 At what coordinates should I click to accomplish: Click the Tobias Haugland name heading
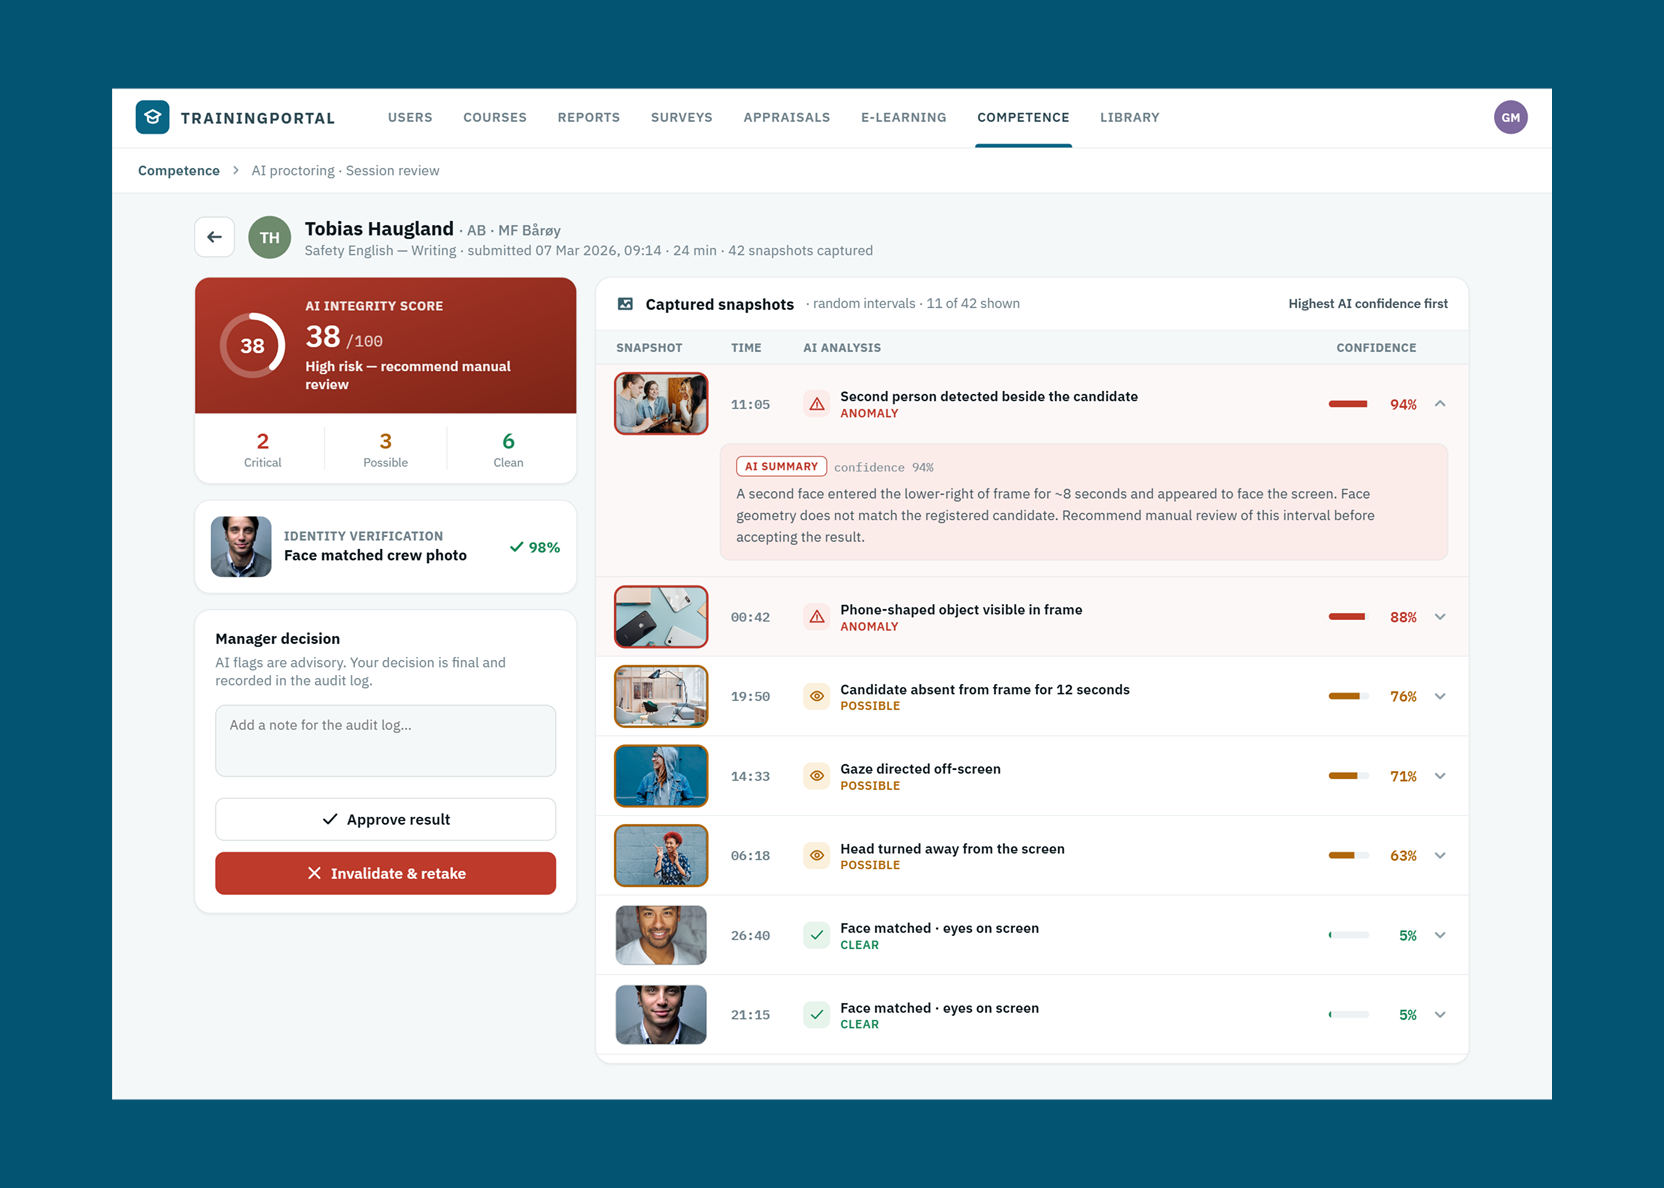tap(379, 229)
